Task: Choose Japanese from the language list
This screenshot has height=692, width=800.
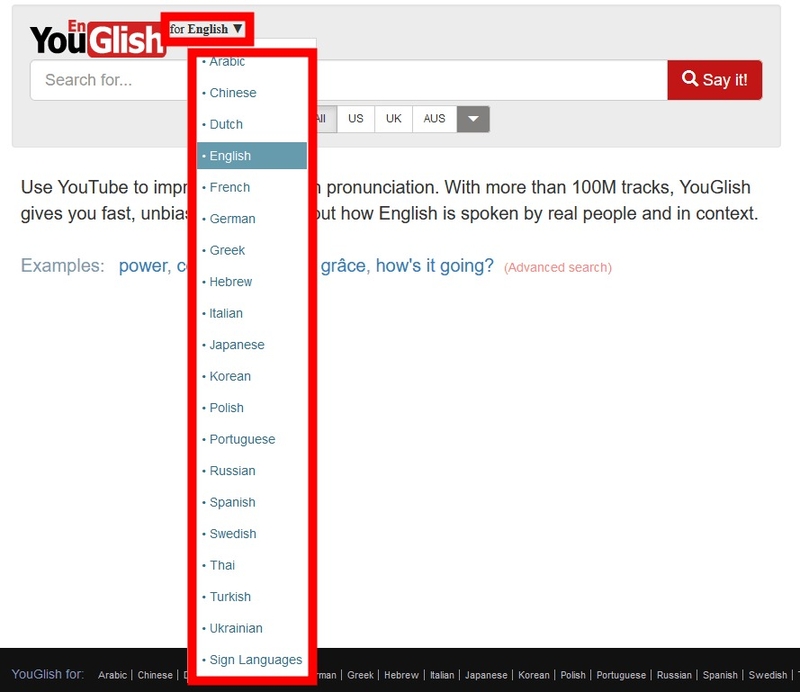Action: tap(235, 344)
